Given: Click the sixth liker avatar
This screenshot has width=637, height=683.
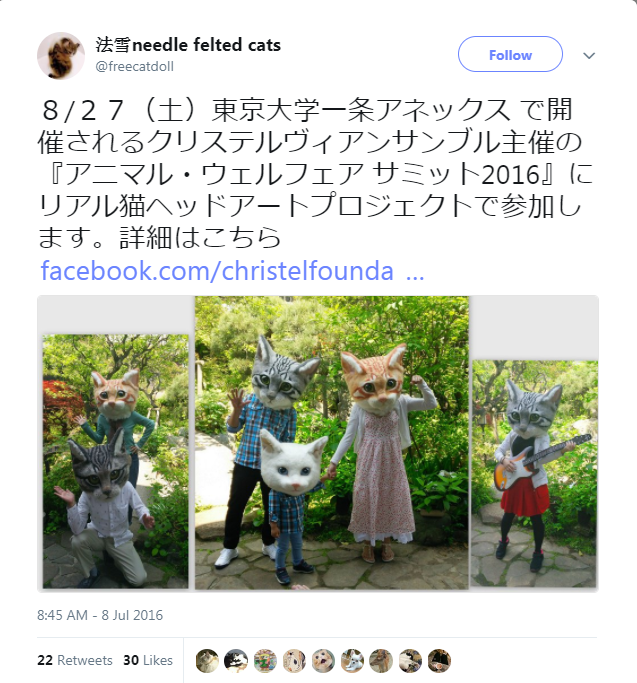Looking at the screenshot, I should point(352,661).
